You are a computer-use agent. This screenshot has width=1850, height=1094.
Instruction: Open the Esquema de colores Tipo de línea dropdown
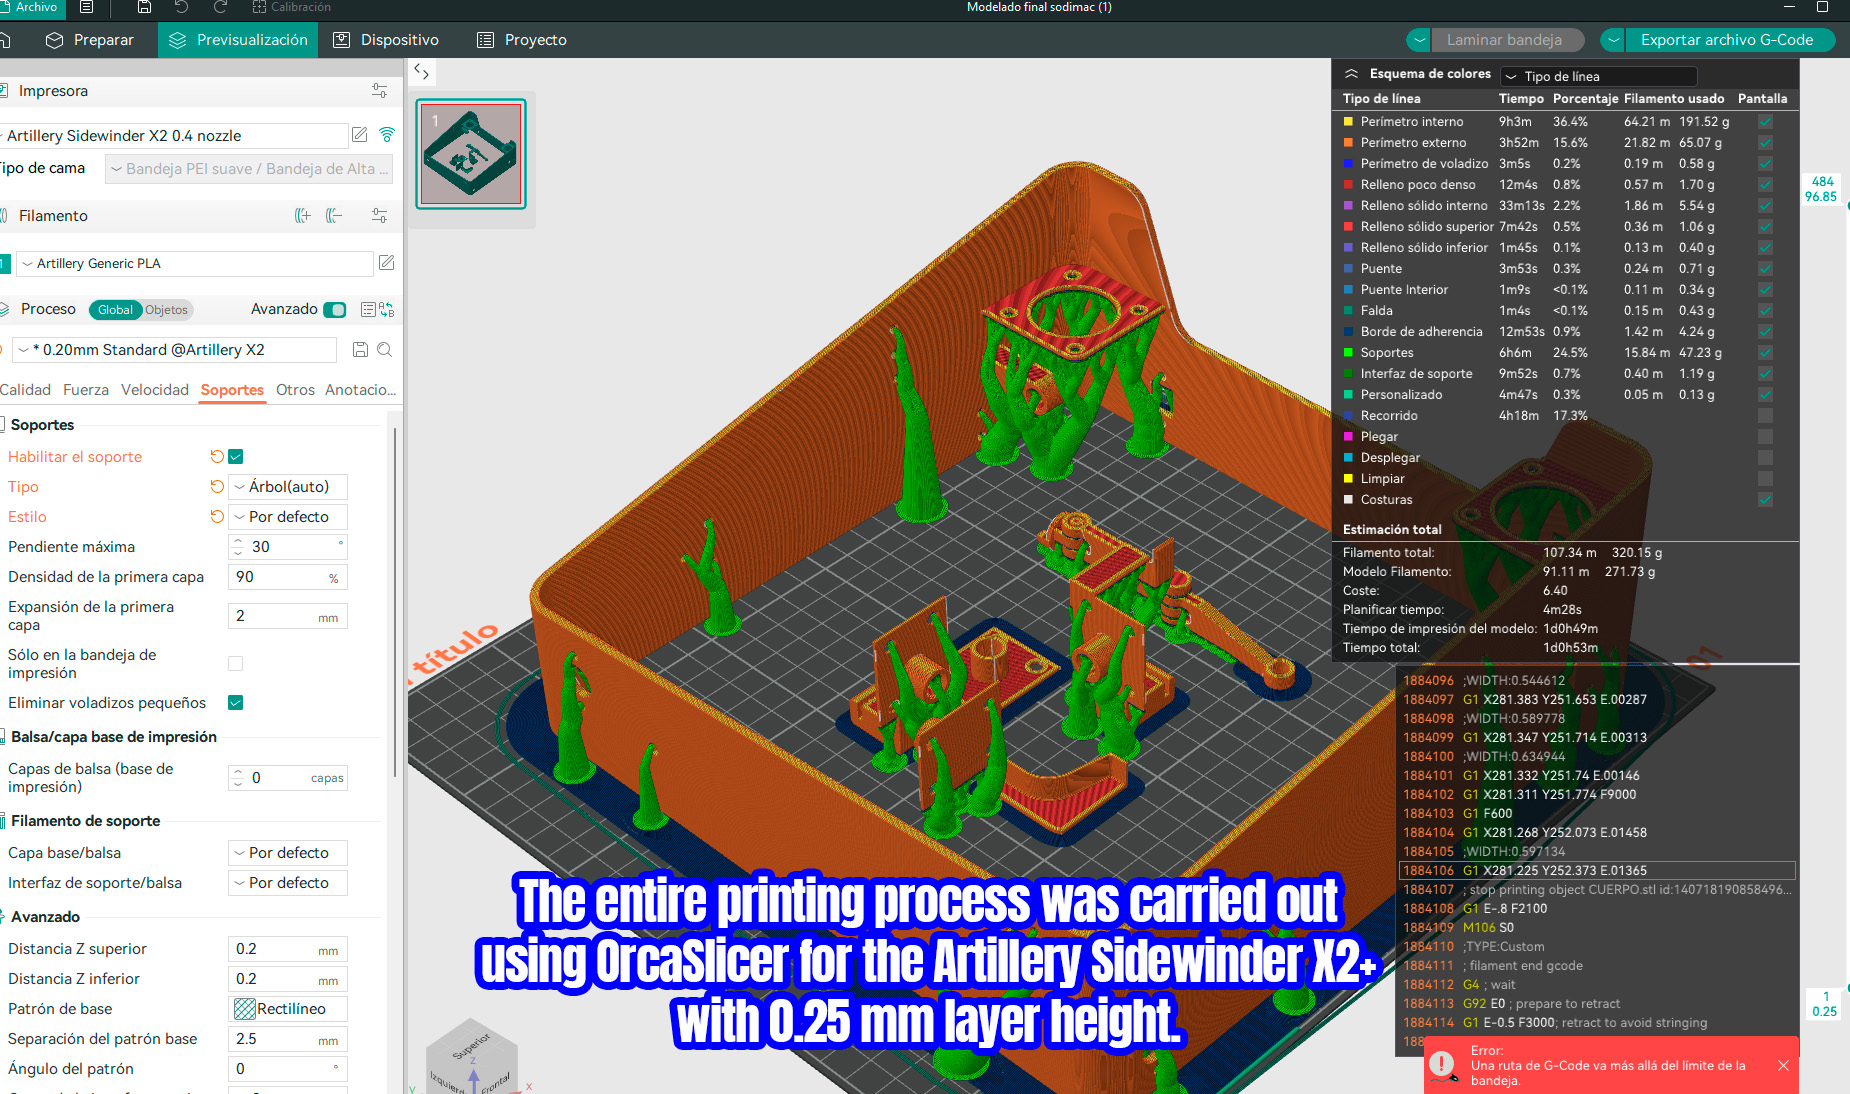(1598, 76)
